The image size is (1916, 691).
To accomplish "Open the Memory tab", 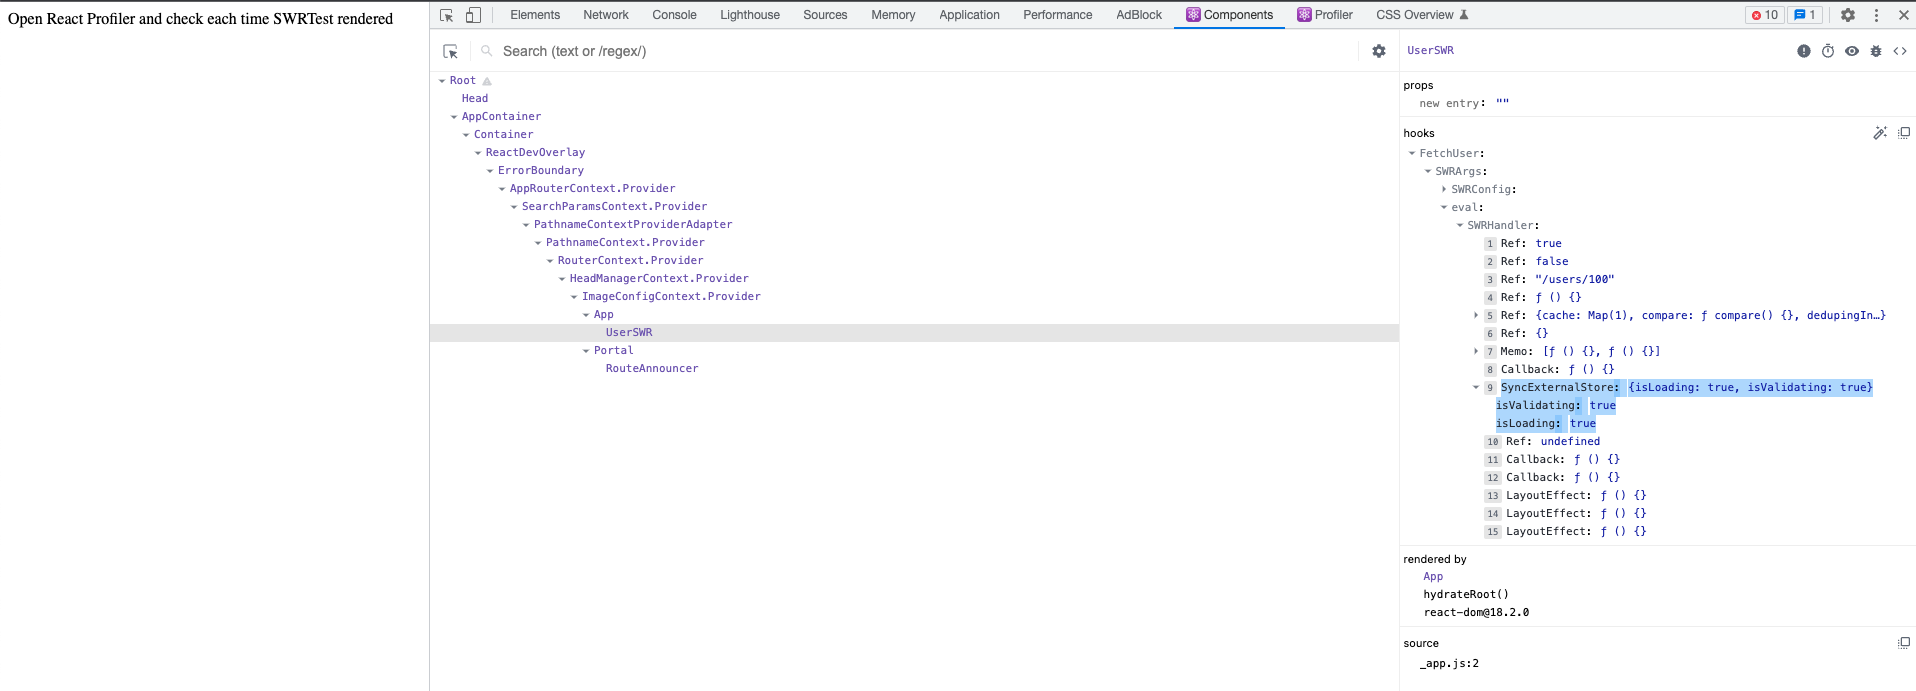I will (893, 15).
